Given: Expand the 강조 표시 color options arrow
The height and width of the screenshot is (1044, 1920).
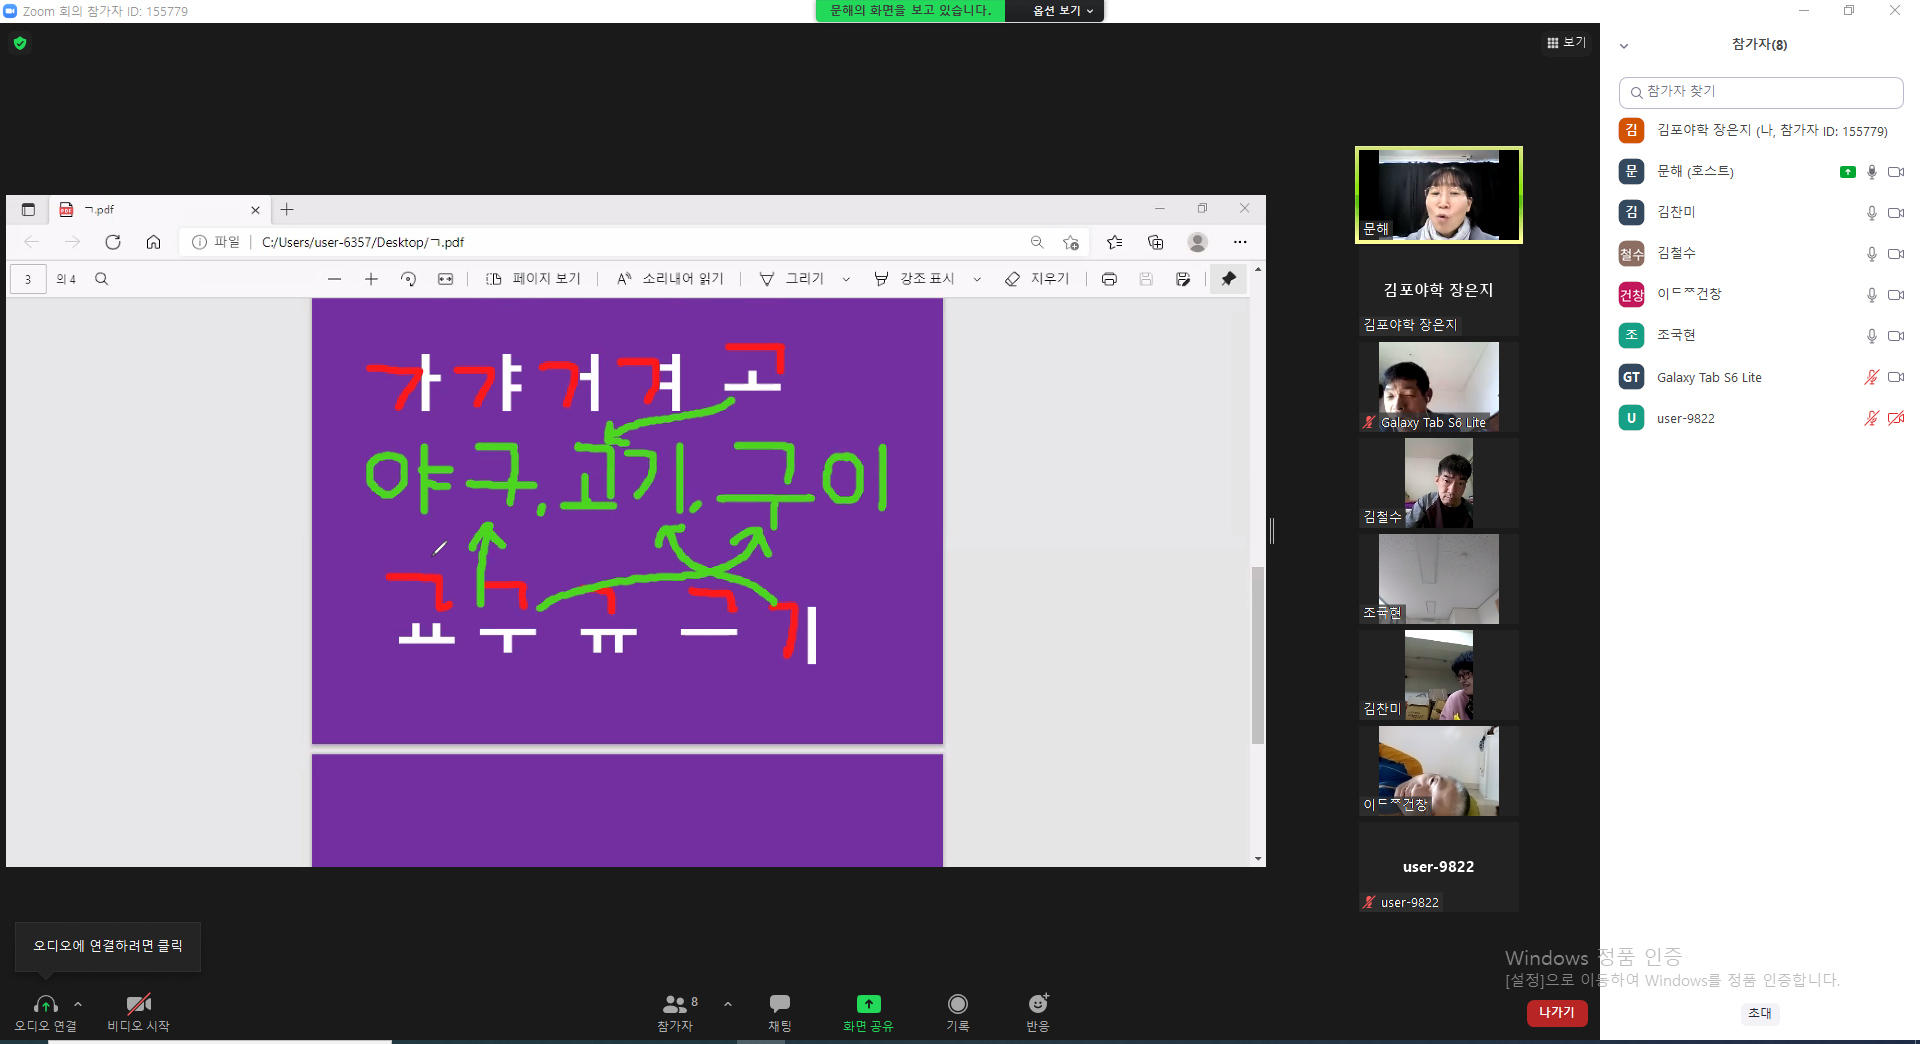Looking at the screenshot, I should (x=977, y=279).
